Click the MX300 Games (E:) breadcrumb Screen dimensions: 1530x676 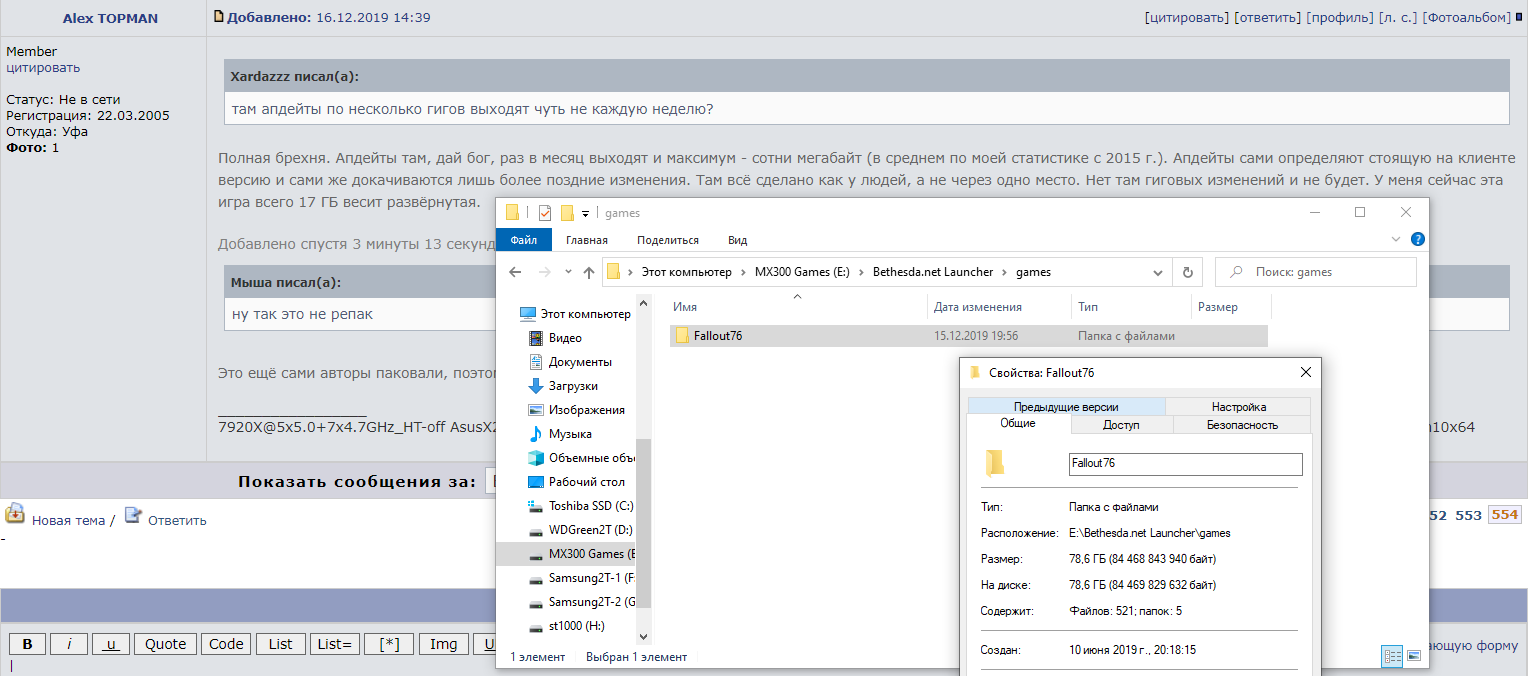802,272
